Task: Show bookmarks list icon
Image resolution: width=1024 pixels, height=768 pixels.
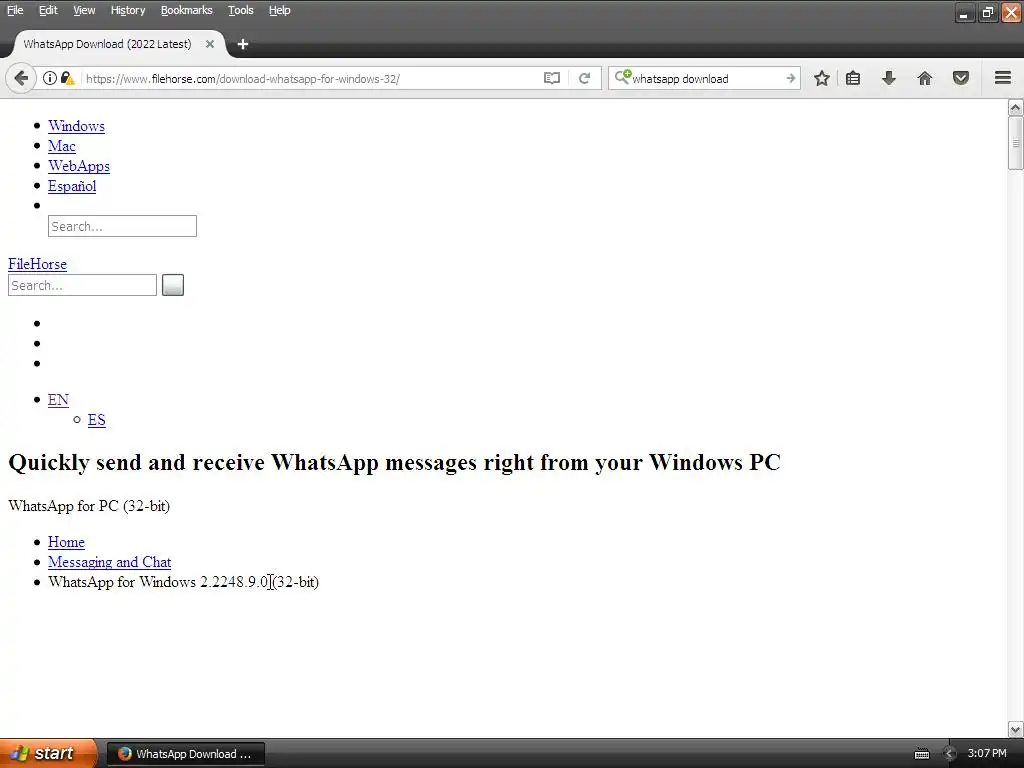Action: [853, 78]
